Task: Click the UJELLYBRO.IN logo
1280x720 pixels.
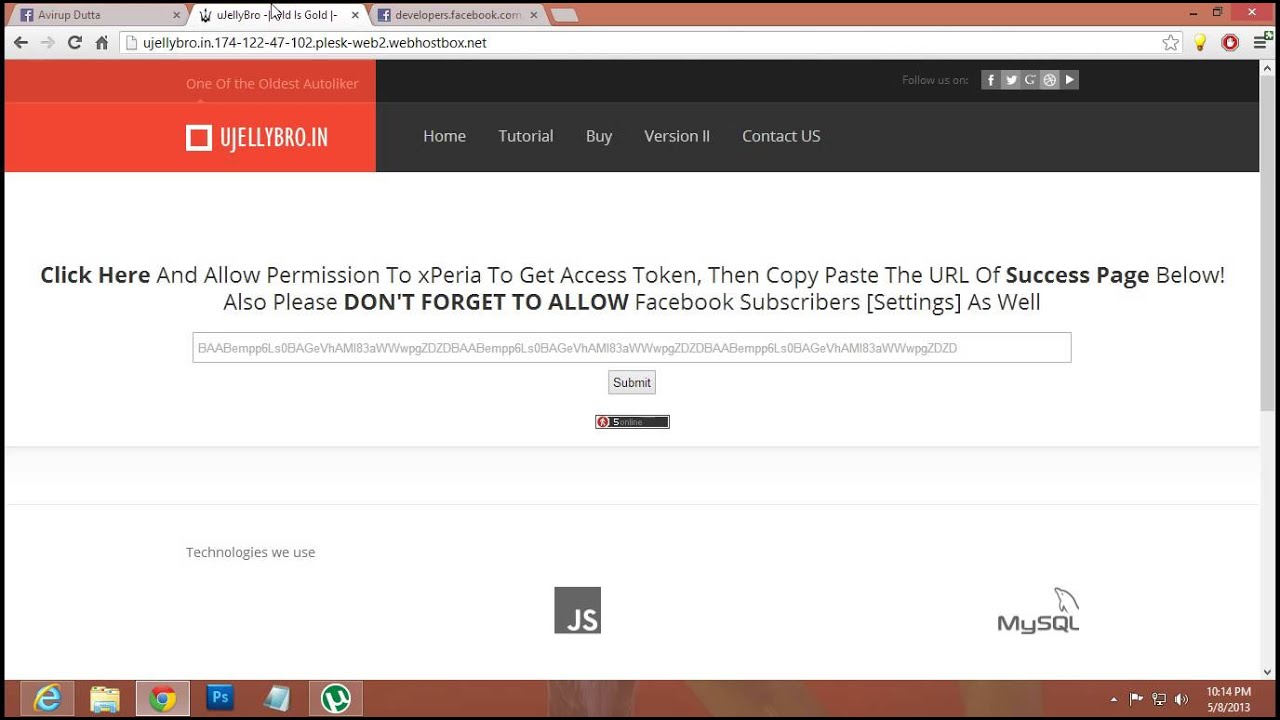Action: tap(257, 138)
